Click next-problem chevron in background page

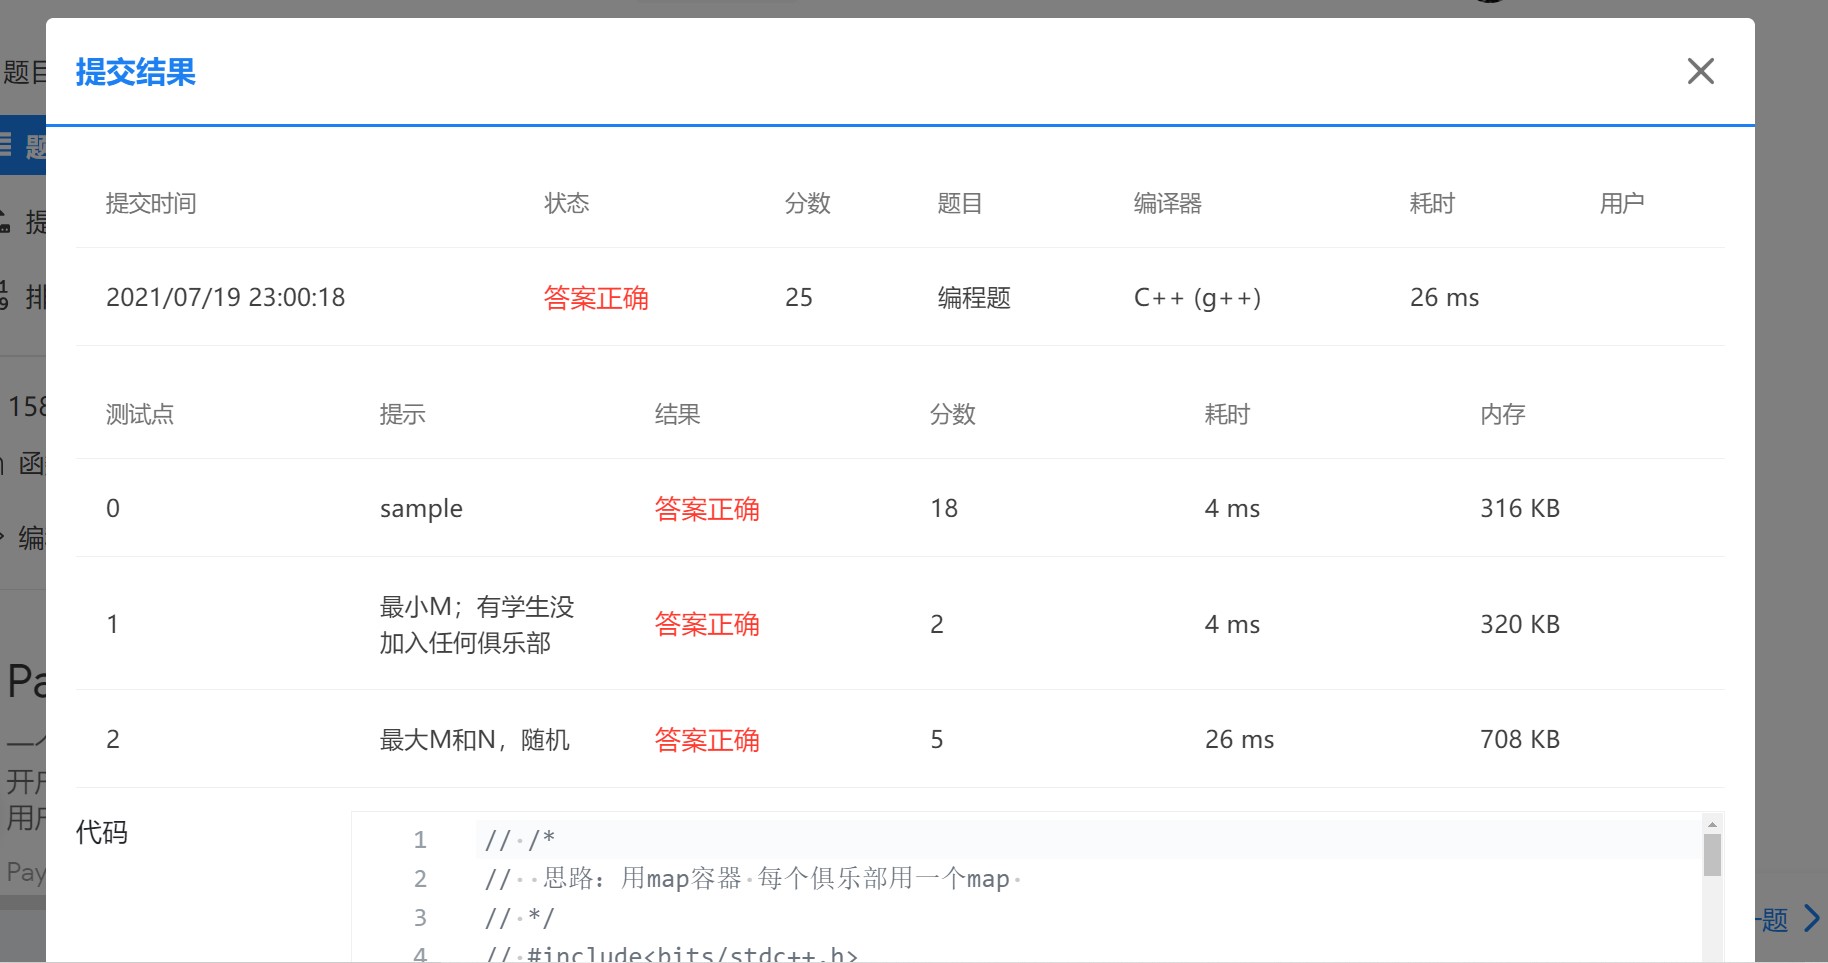pos(1811,918)
